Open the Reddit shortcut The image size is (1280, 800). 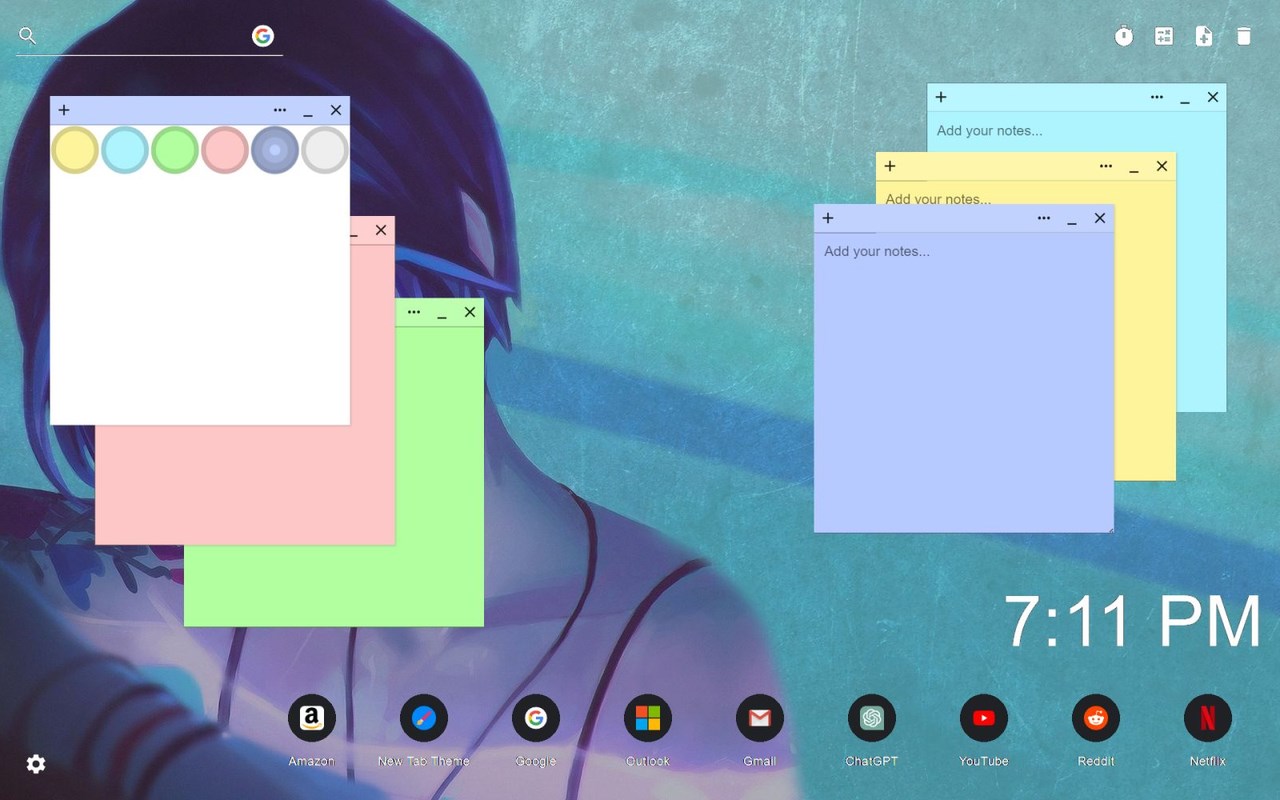[x=1096, y=718]
